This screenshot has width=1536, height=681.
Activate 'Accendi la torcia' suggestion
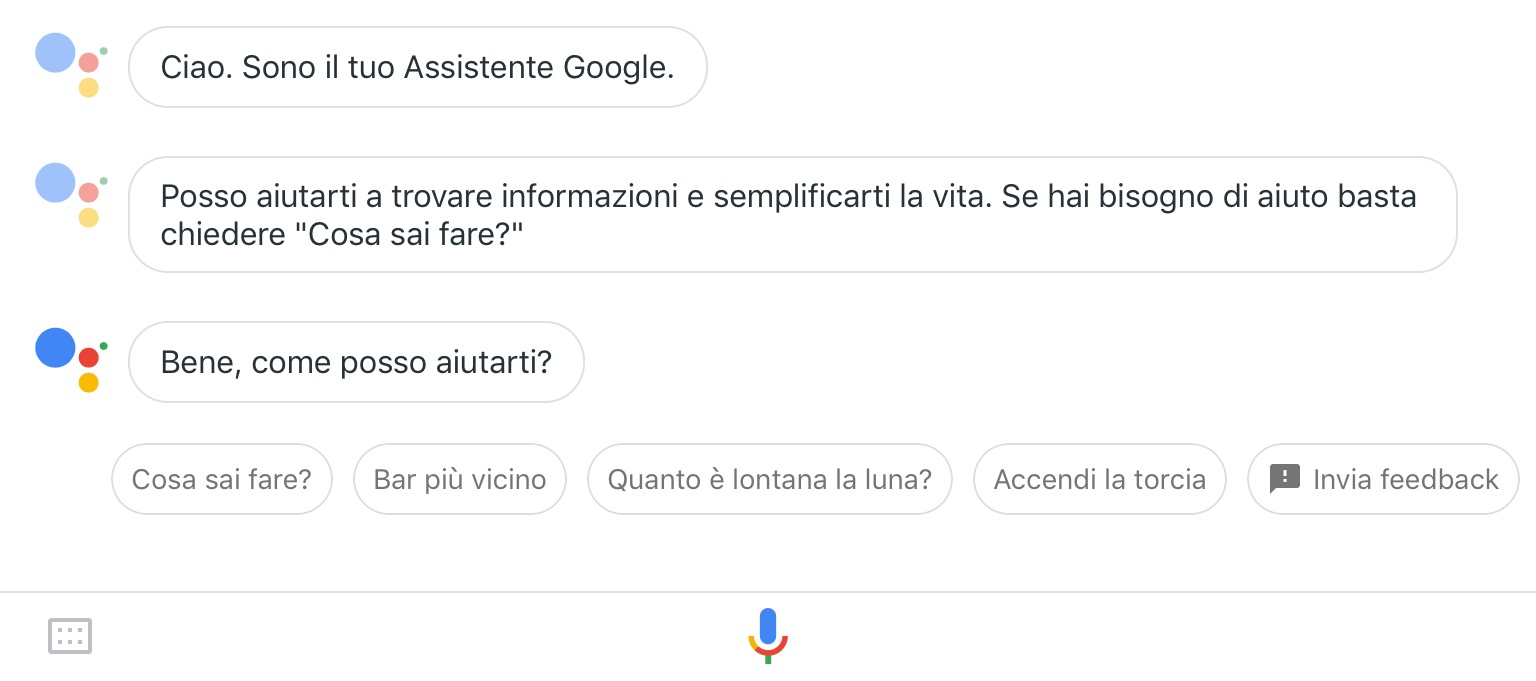click(1099, 479)
